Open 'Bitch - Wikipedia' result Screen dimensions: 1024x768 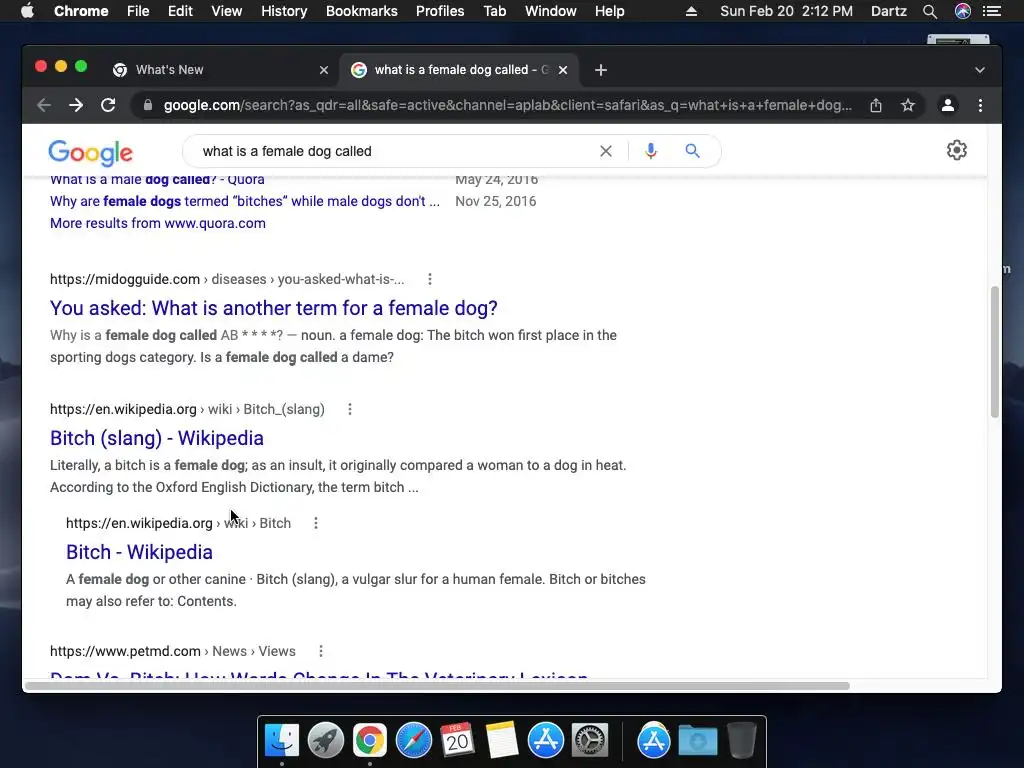coord(139,552)
